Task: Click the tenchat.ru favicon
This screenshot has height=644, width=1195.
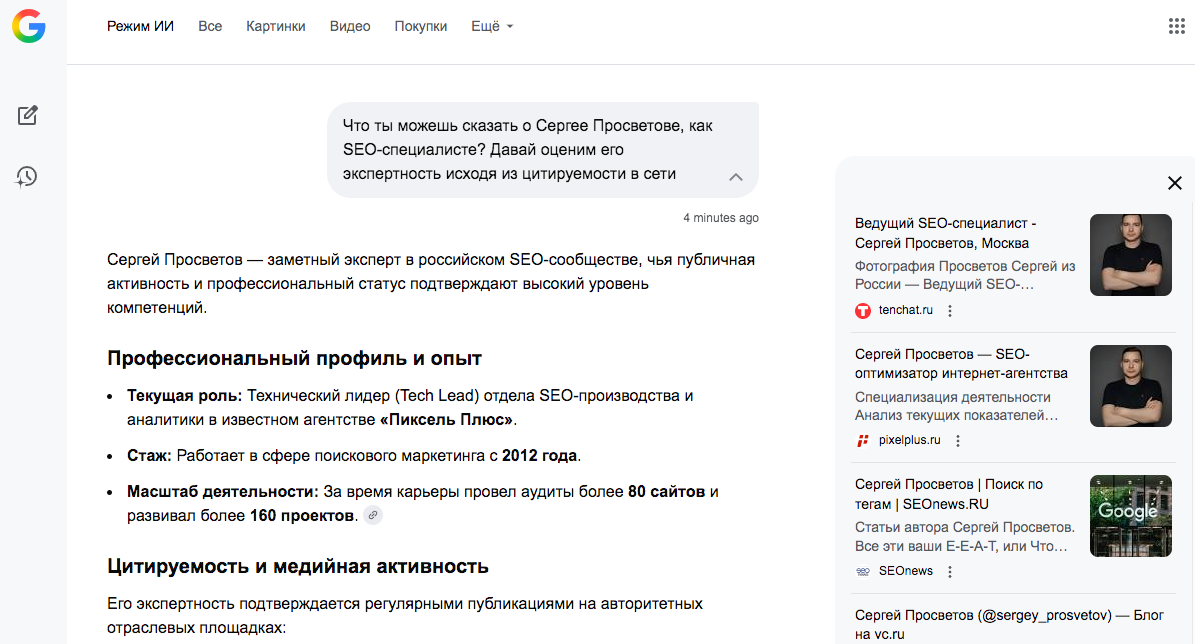Action: tap(863, 310)
